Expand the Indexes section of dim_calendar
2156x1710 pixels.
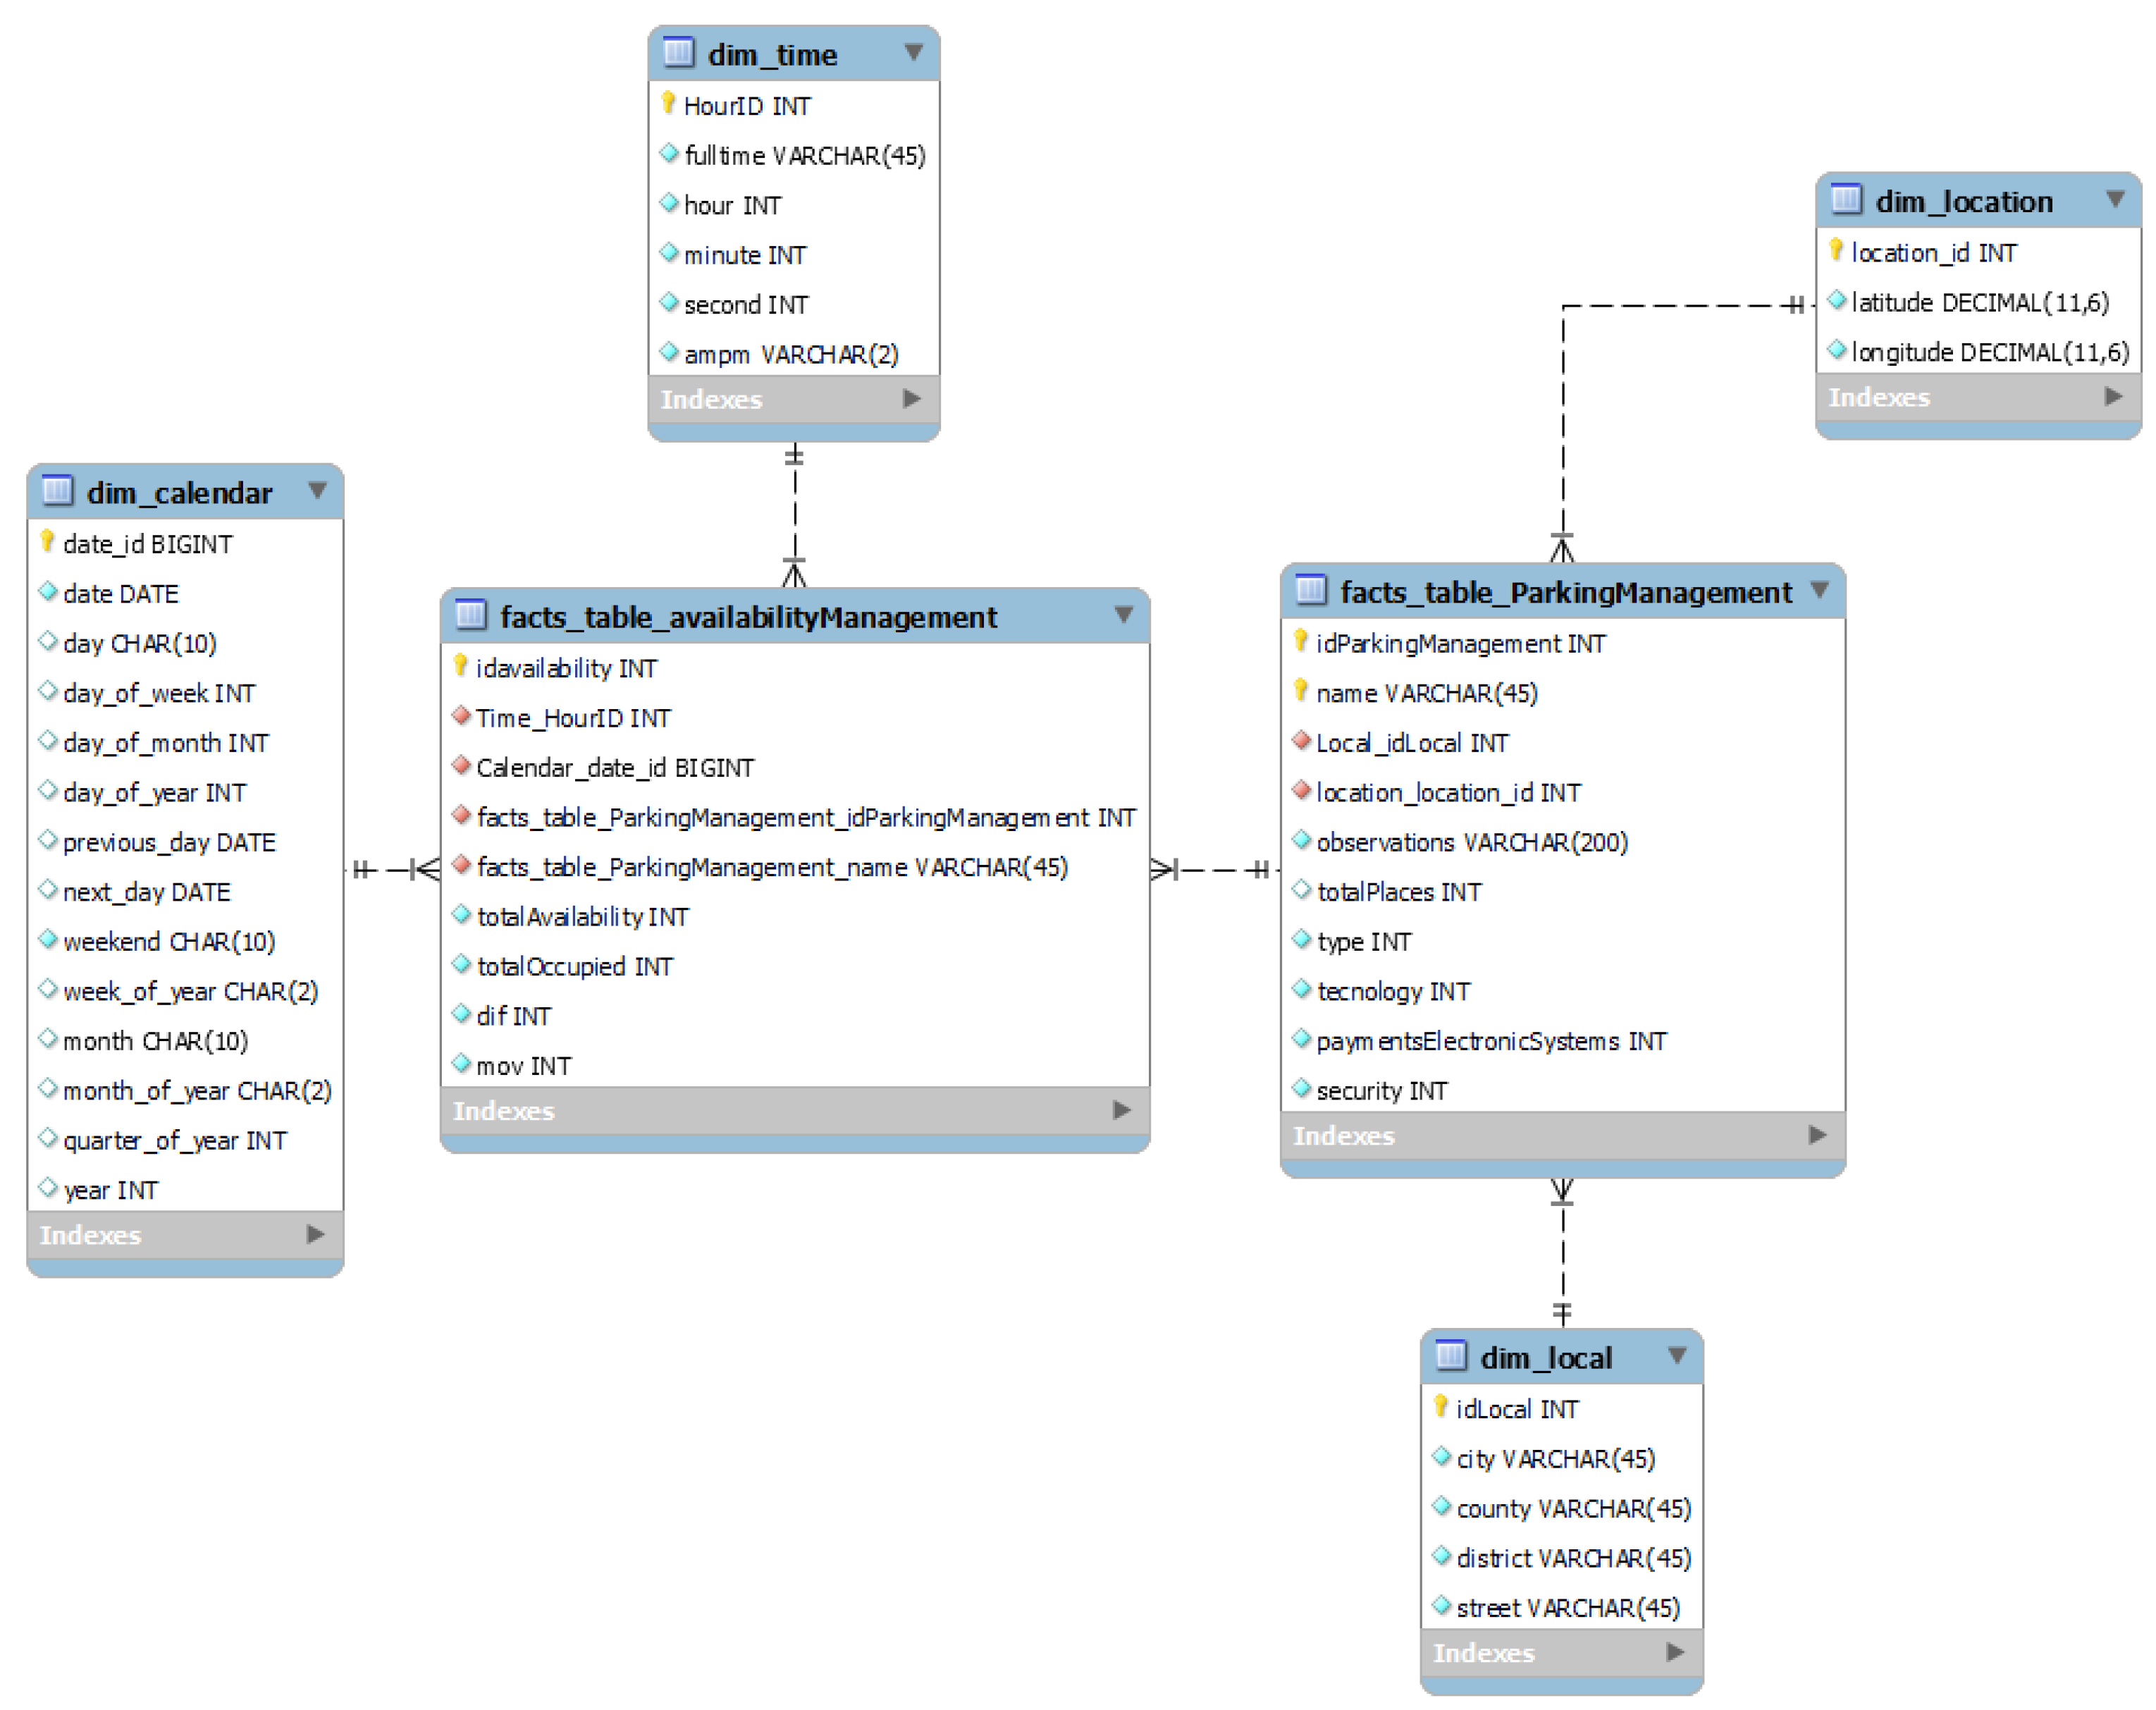pos(315,1234)
